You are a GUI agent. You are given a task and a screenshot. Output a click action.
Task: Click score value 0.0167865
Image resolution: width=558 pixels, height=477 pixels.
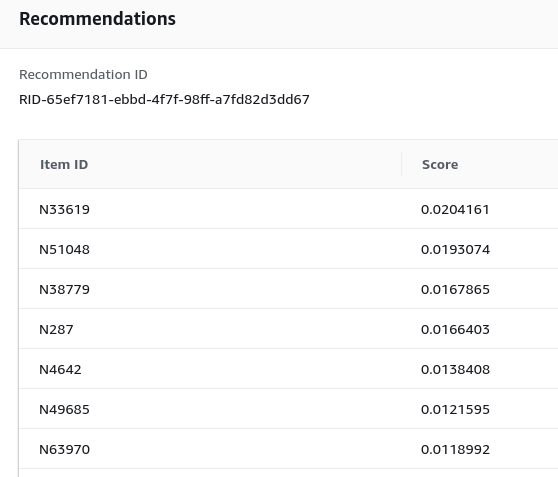[455, 289]
